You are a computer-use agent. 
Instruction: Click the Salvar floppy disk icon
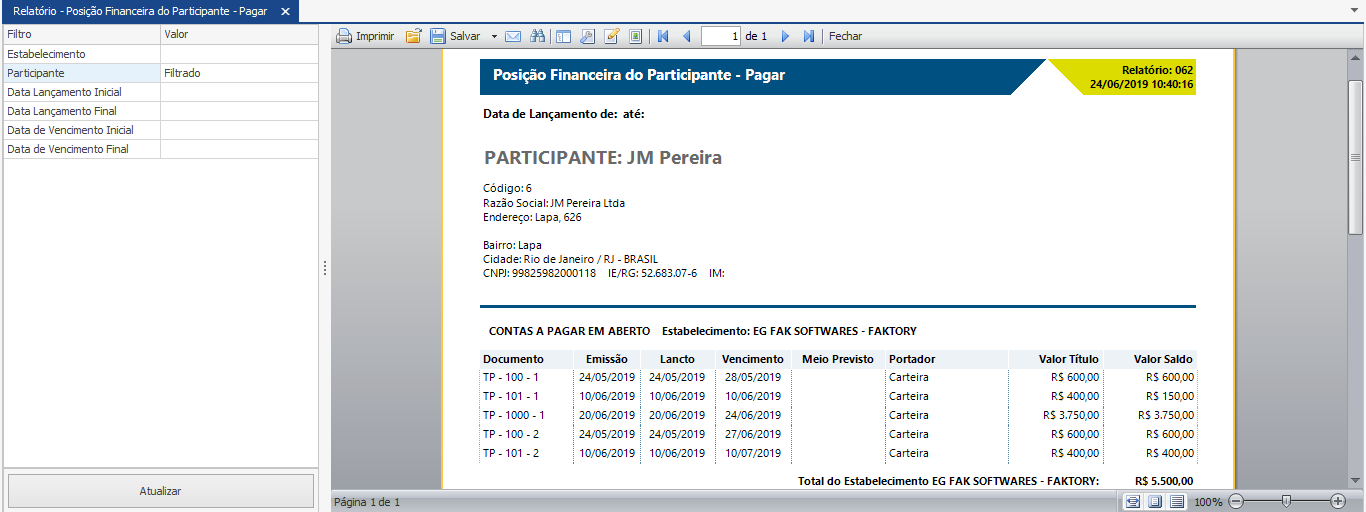coord(438,36)
